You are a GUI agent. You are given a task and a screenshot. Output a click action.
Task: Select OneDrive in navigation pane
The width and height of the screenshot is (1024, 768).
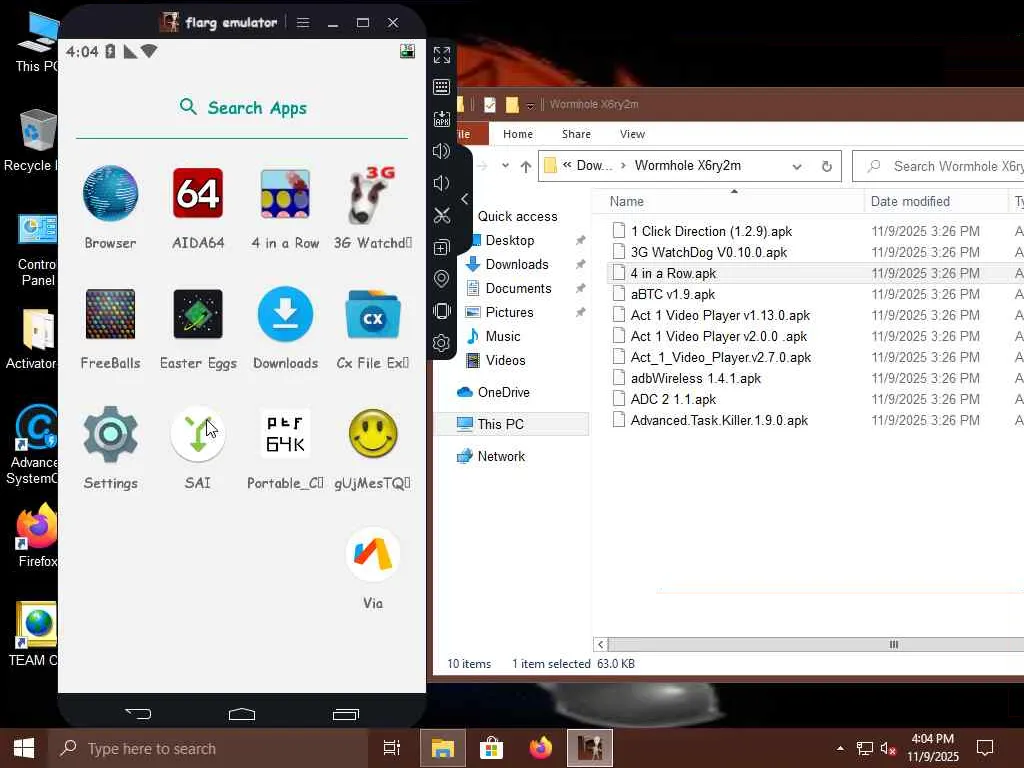tap(503, 392)
